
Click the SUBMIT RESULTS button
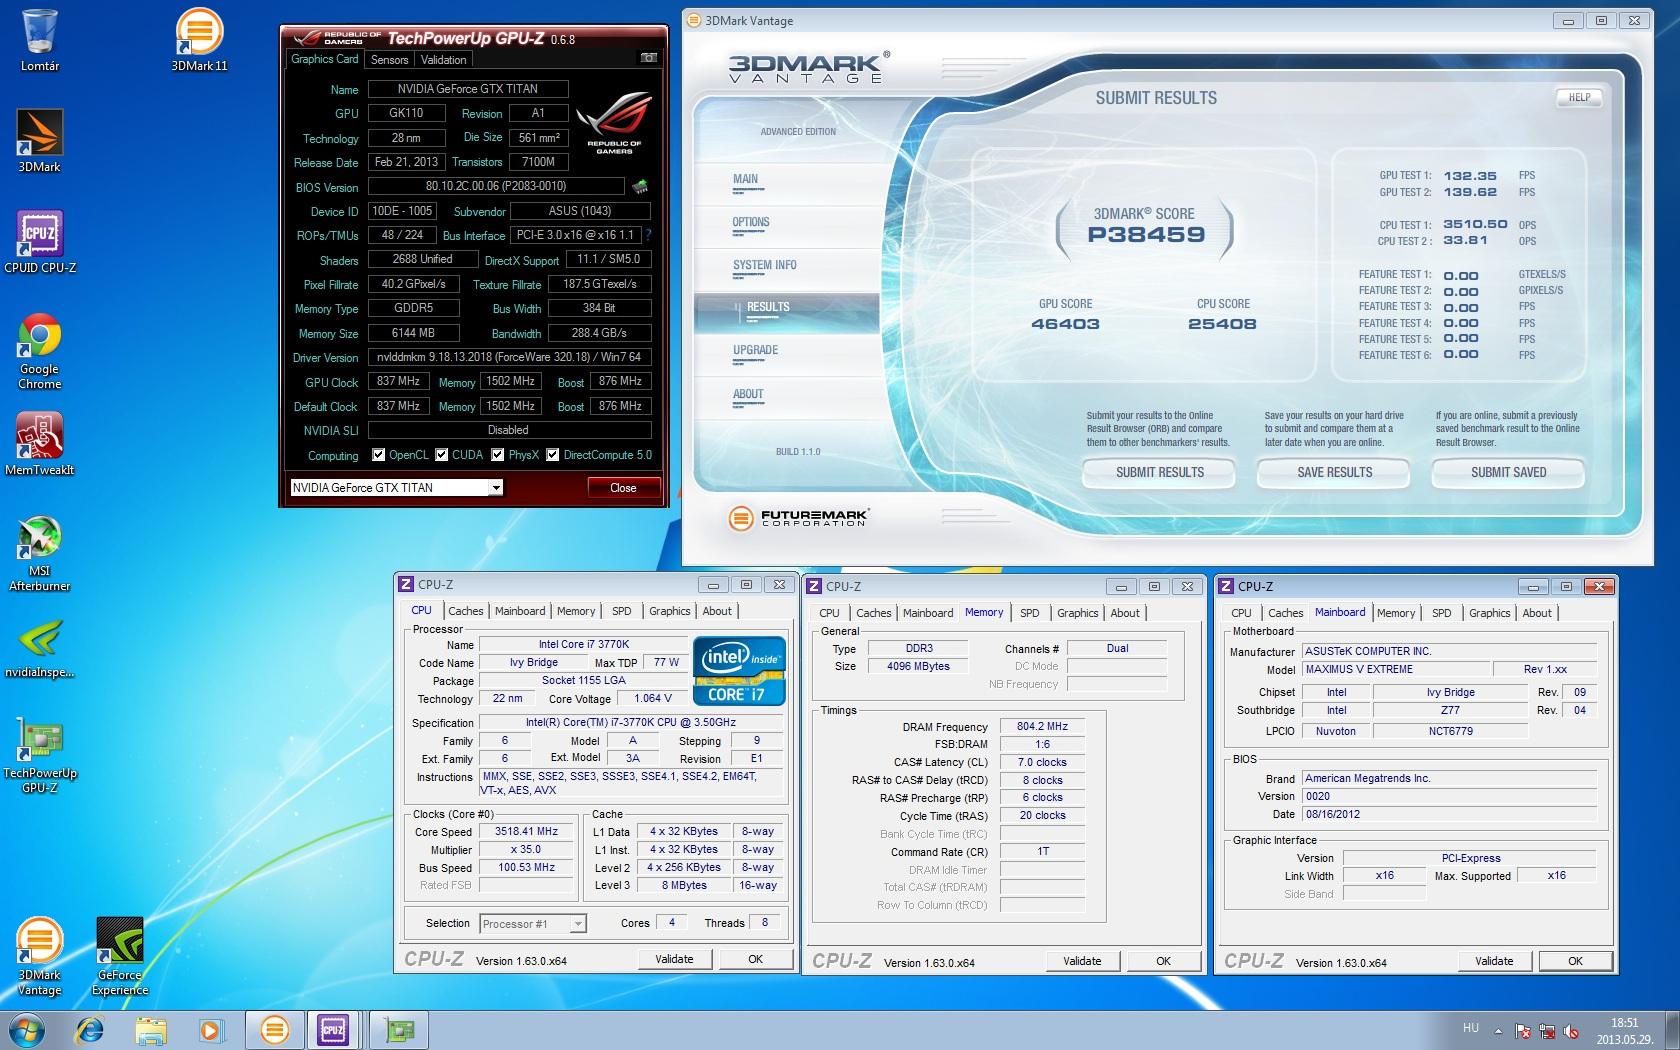(x=1159, y=472)
